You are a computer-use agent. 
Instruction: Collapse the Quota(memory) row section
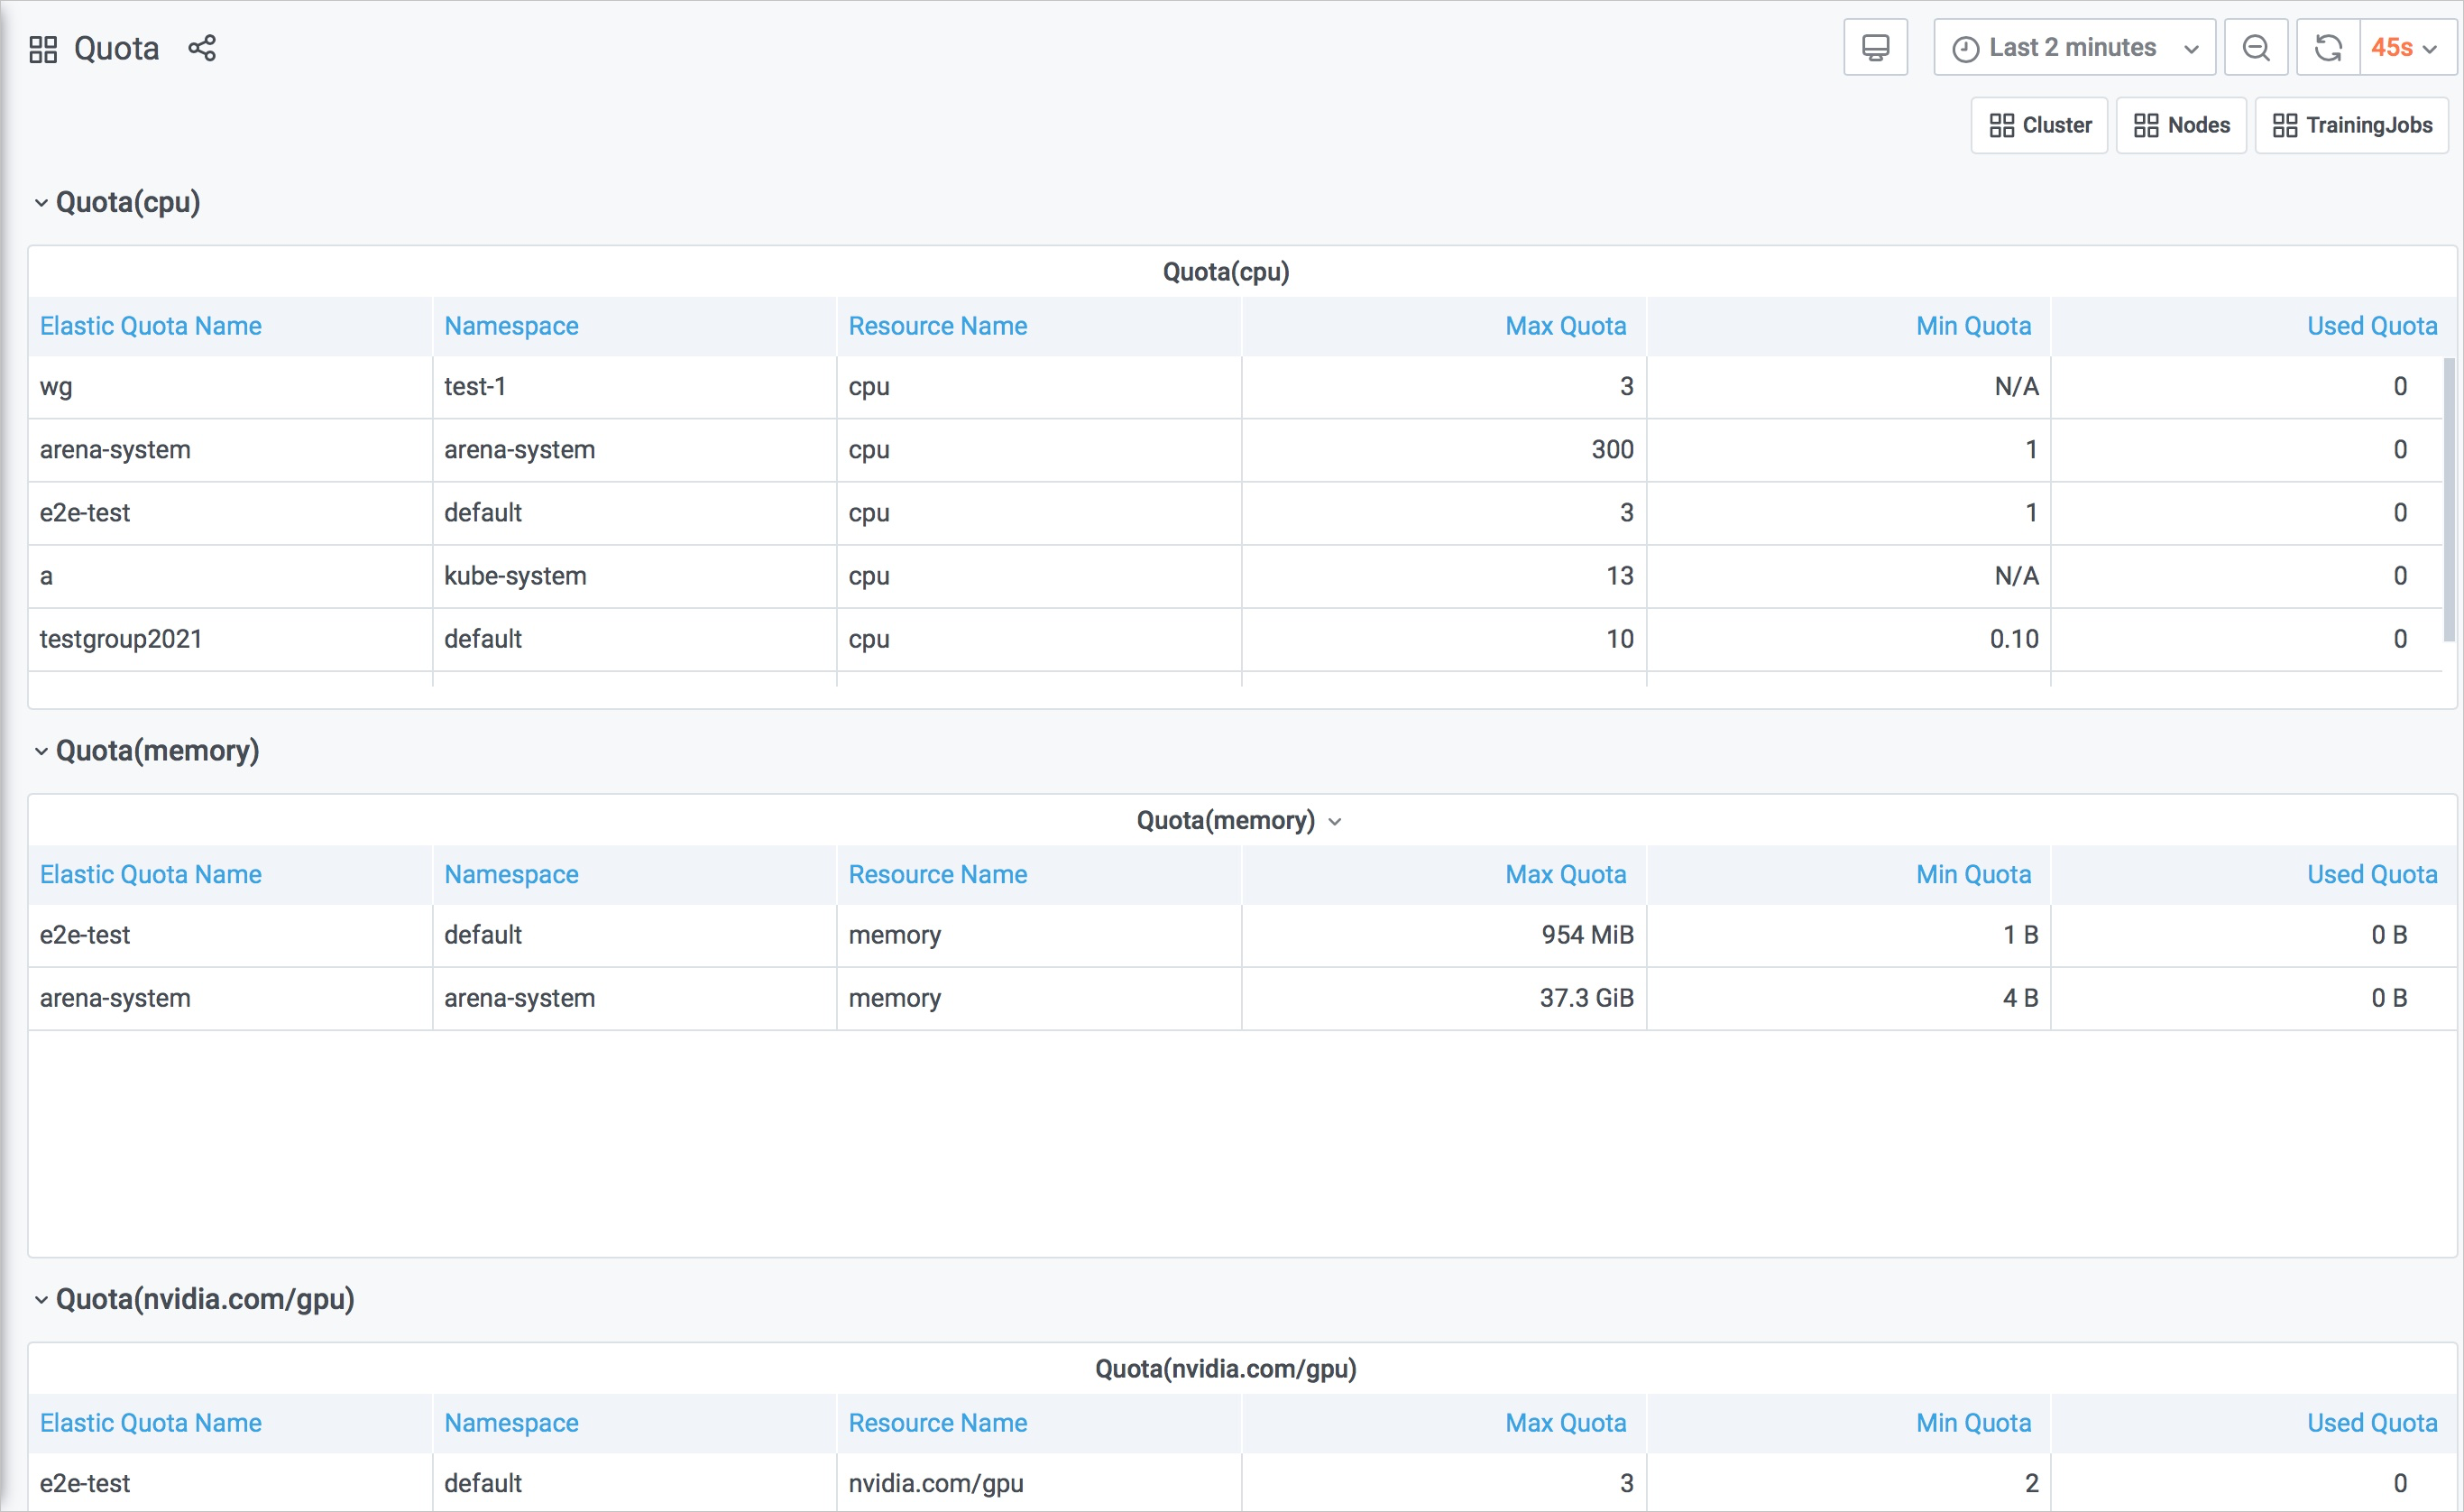[41, 751]
